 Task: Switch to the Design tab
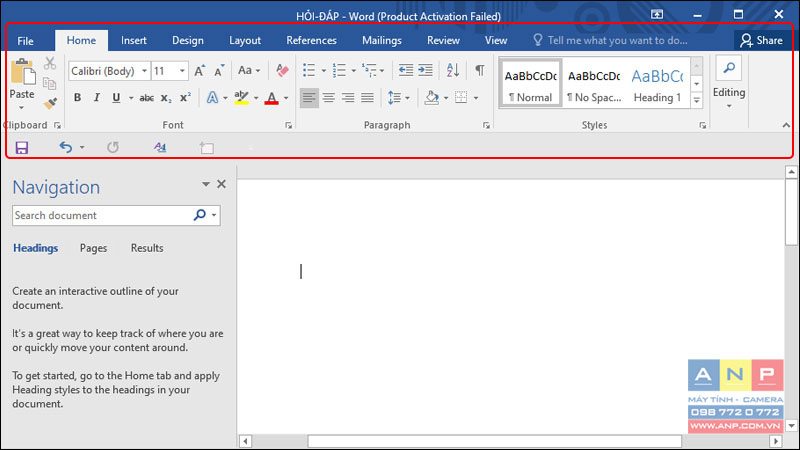pos(188,40)
